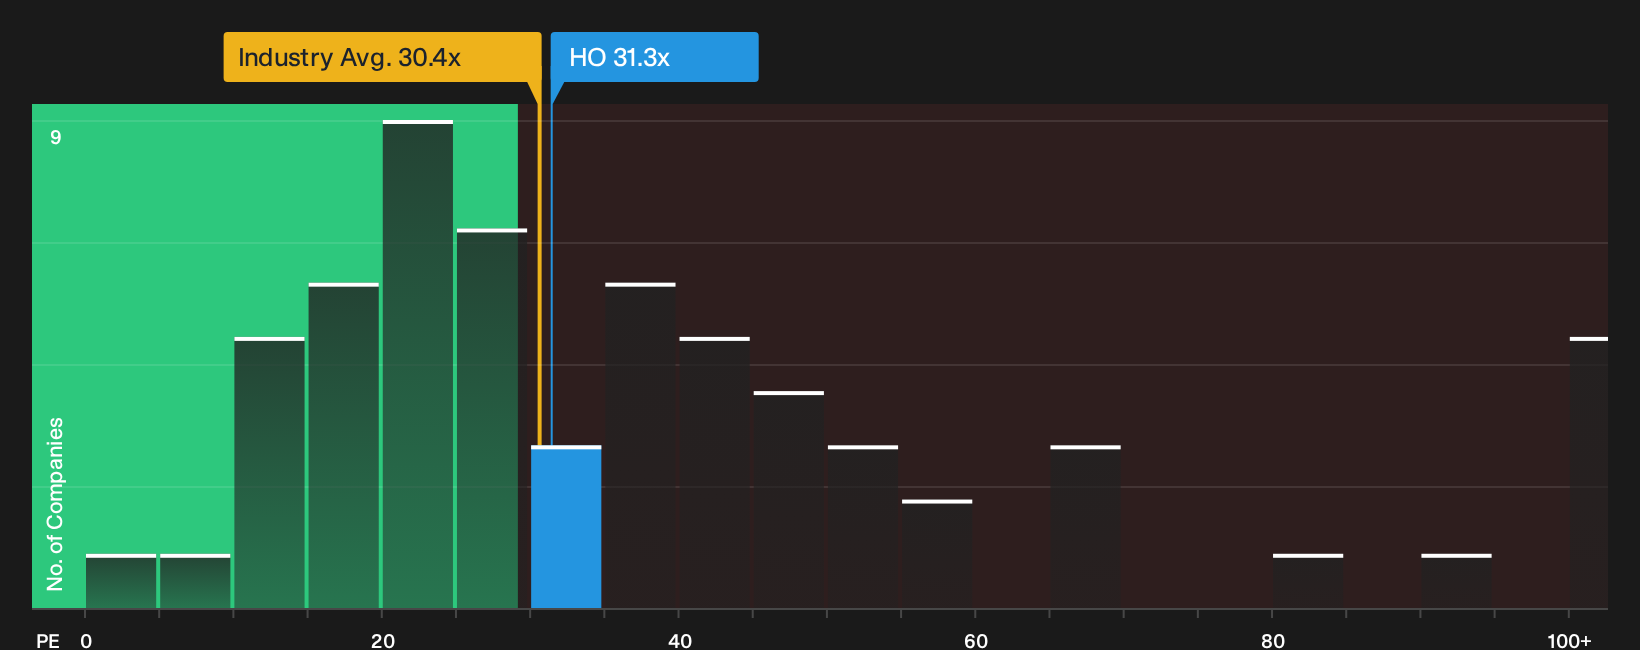The image size is (1640, 650).
Task: Click the HO 31.3x label
Action: click(655, 57)
